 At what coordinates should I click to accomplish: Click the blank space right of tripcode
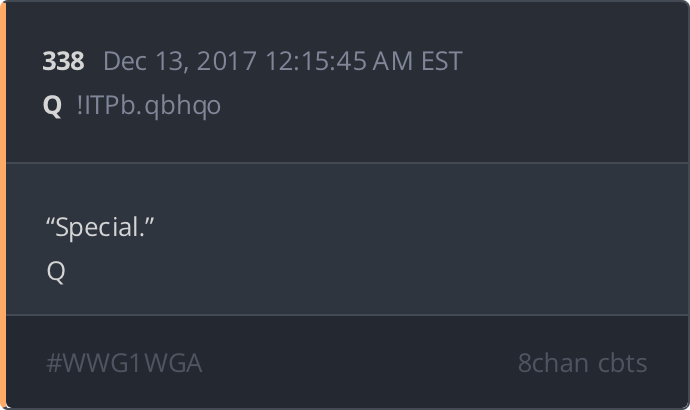pyautogui.click(x=440, y=106)
